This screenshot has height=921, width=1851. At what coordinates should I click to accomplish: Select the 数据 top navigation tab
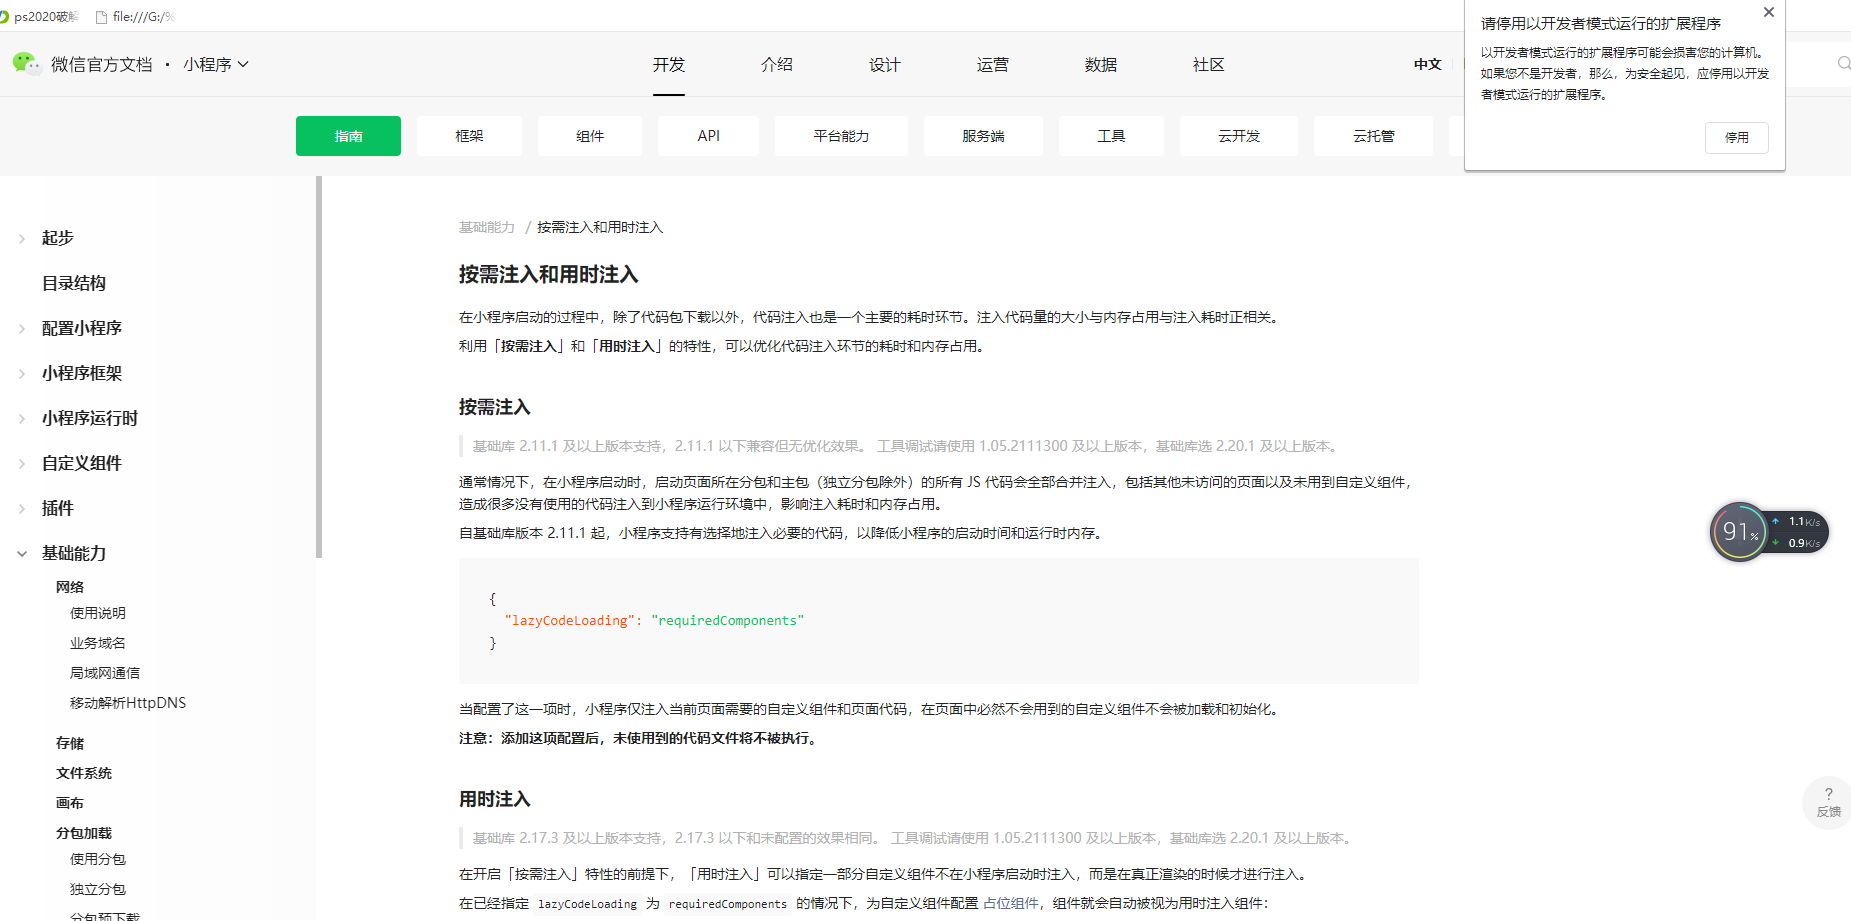pos(1101,64)
